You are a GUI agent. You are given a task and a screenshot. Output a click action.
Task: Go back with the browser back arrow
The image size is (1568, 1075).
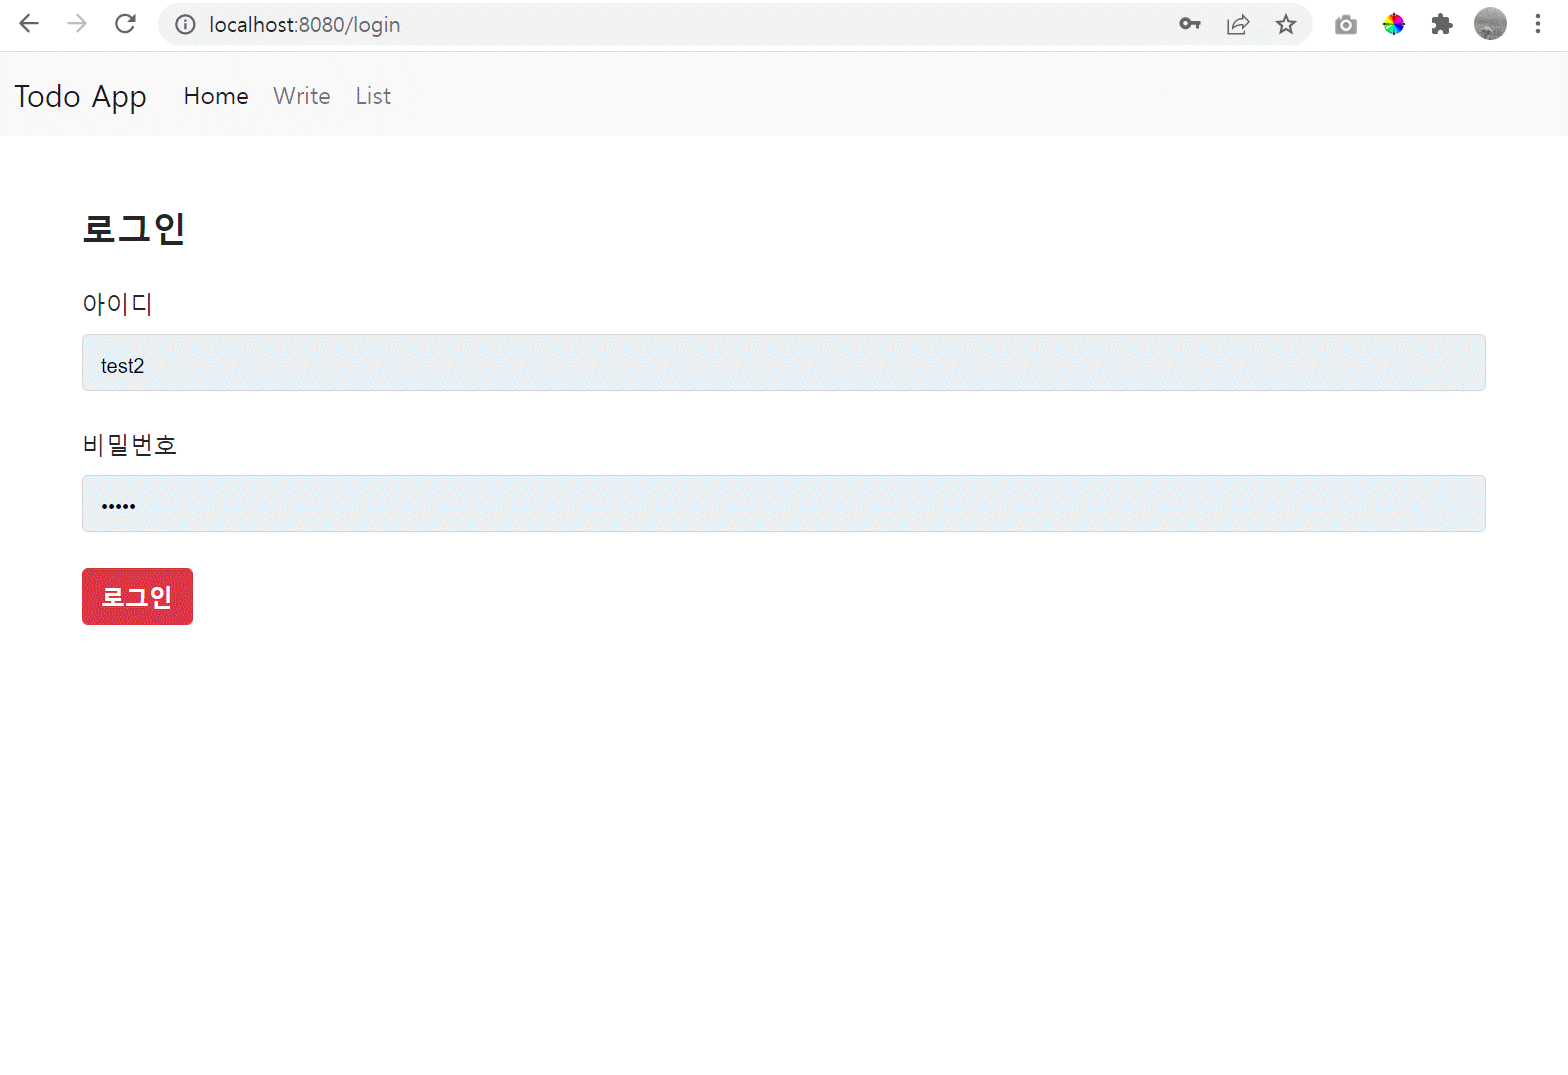[29, 24]
